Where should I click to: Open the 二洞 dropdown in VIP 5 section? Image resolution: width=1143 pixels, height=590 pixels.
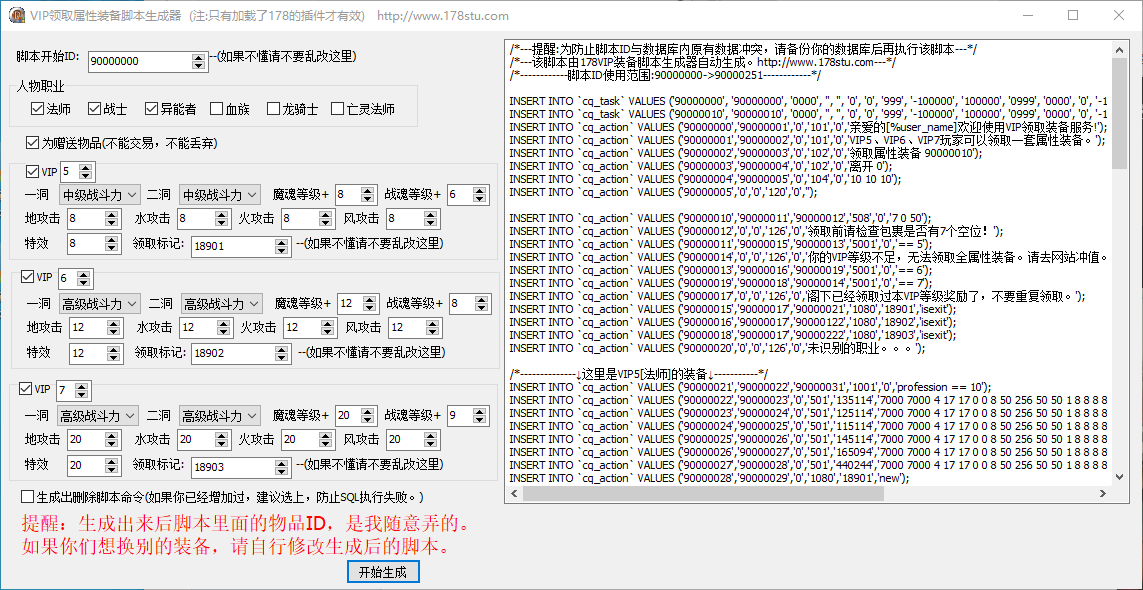click(220, 195)
